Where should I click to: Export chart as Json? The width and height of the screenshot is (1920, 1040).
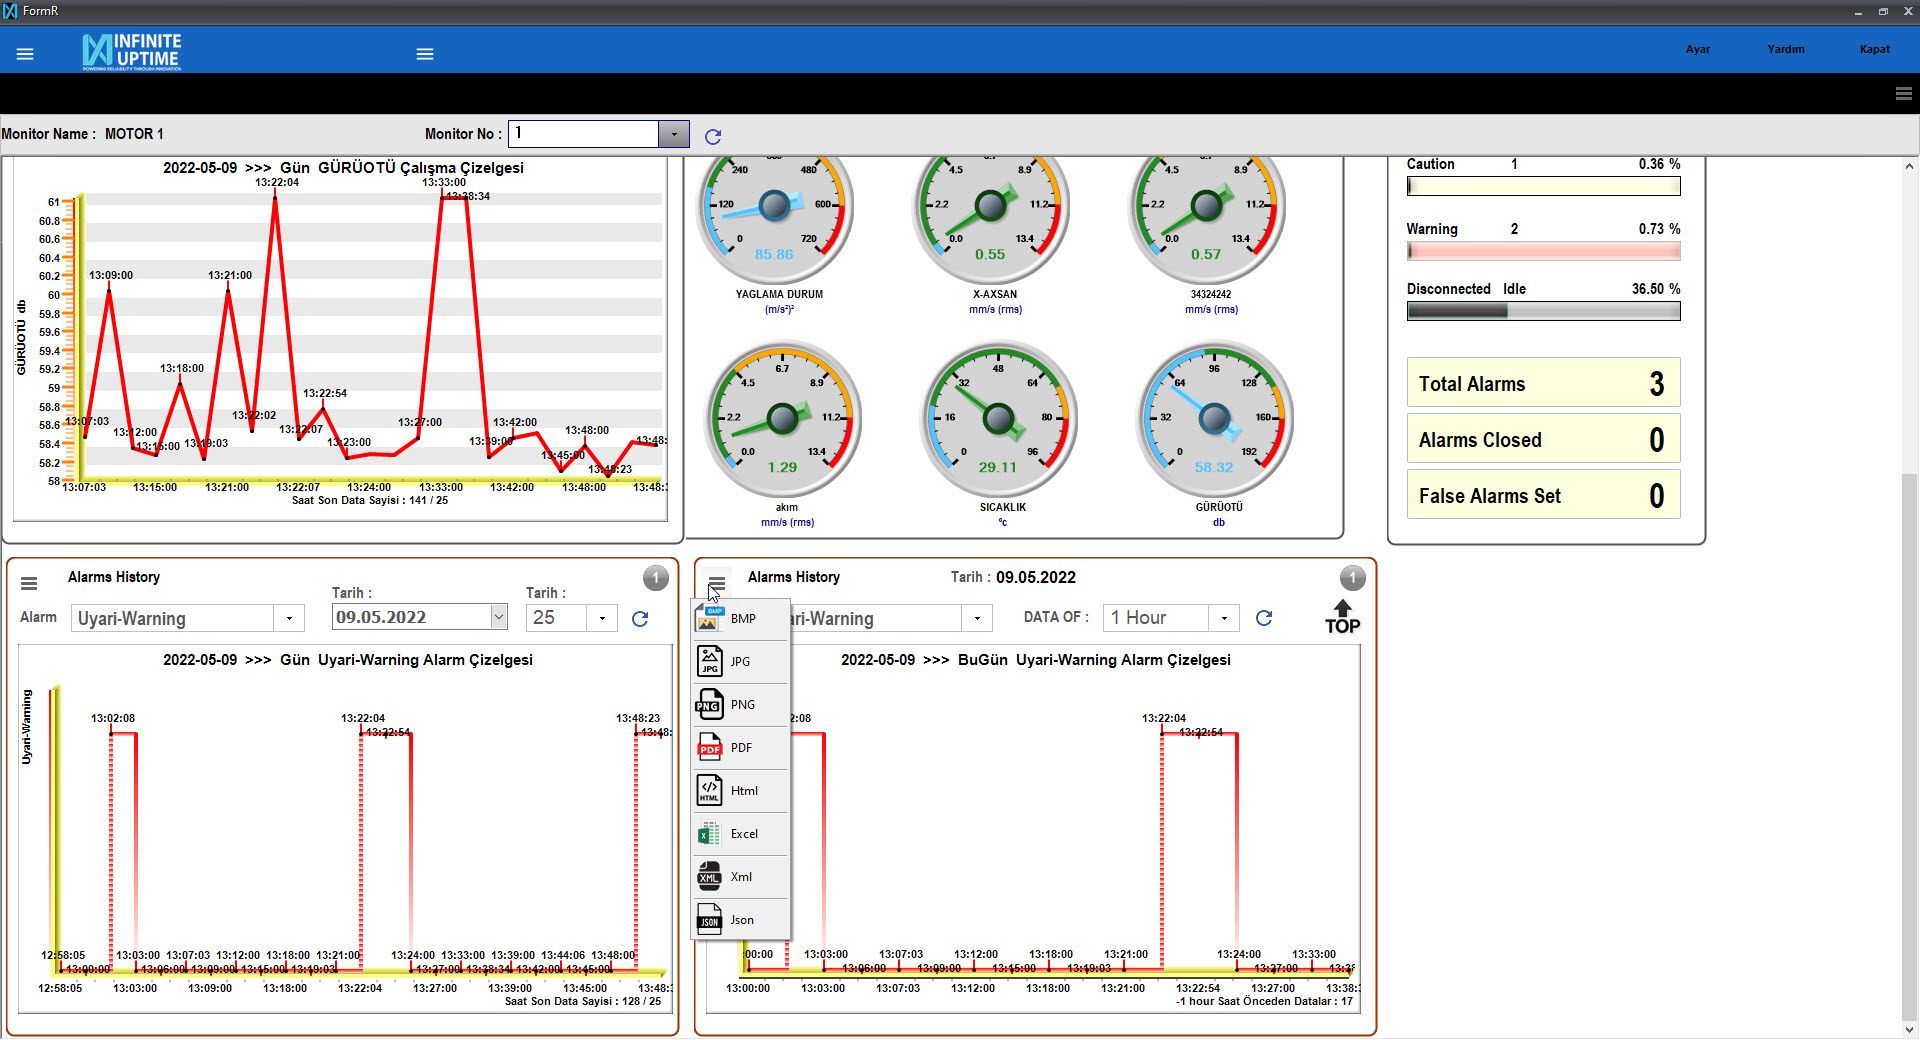click(x=741, y=920)
